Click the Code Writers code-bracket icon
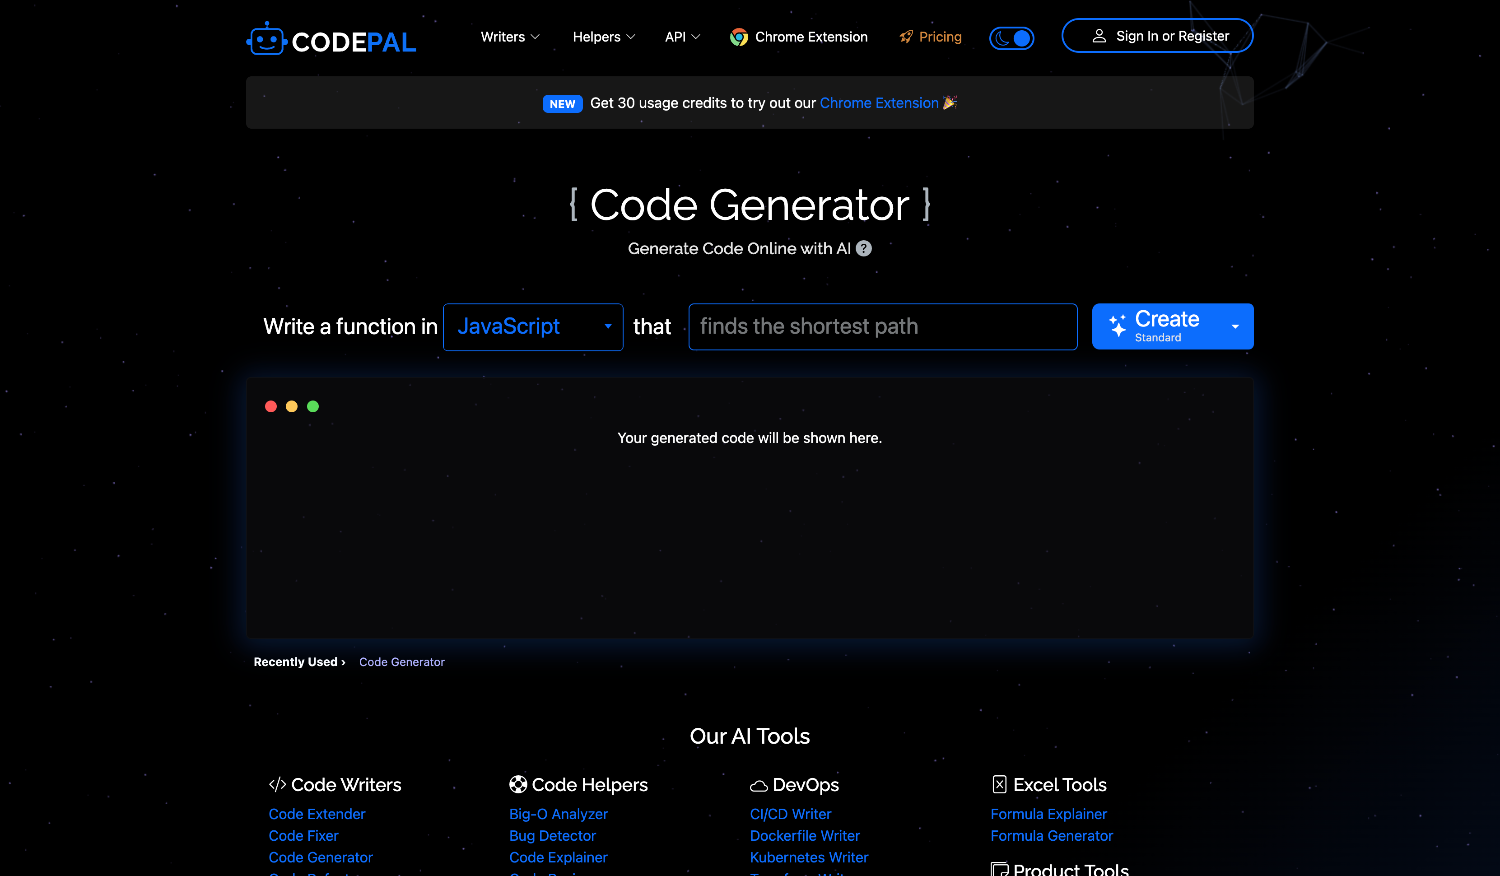 (277, 785)
